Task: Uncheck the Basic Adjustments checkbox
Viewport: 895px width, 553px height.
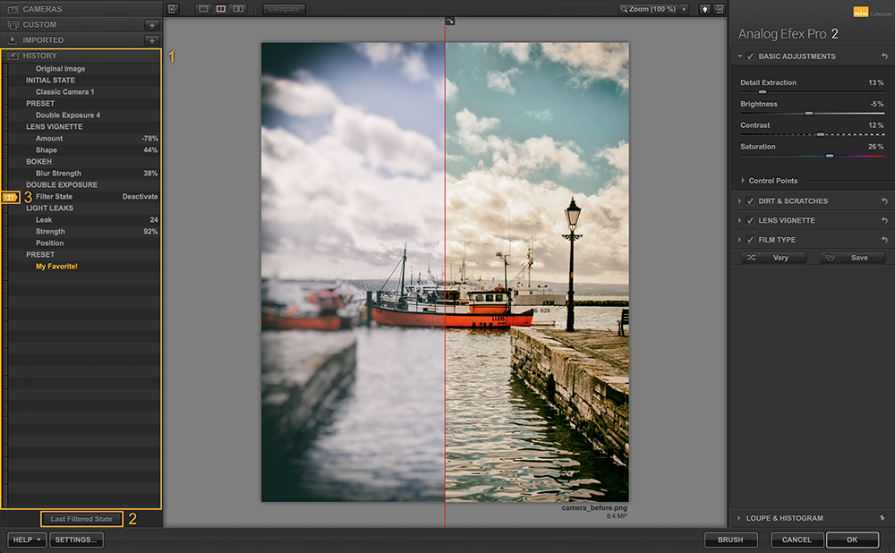Action: [x=750, y=57]
